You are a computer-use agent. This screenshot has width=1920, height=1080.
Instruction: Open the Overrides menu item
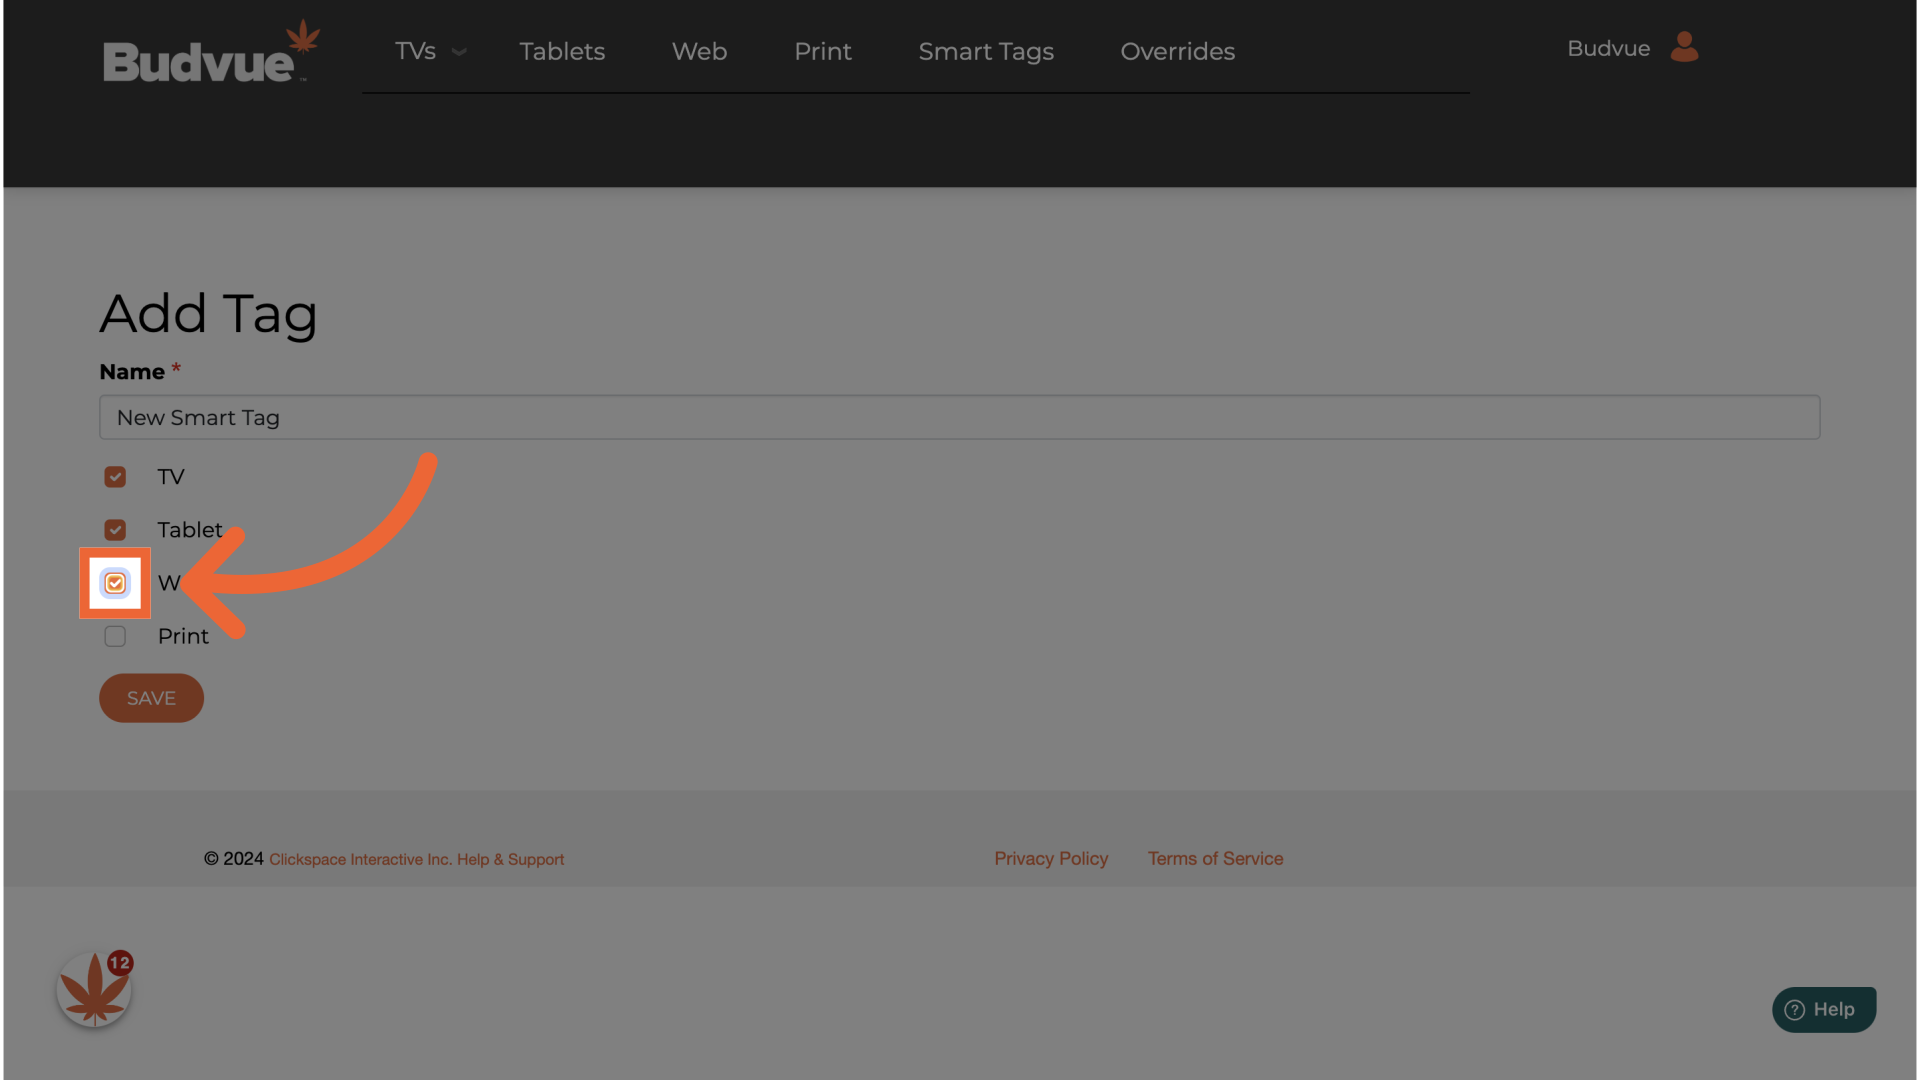point(1177,51)
